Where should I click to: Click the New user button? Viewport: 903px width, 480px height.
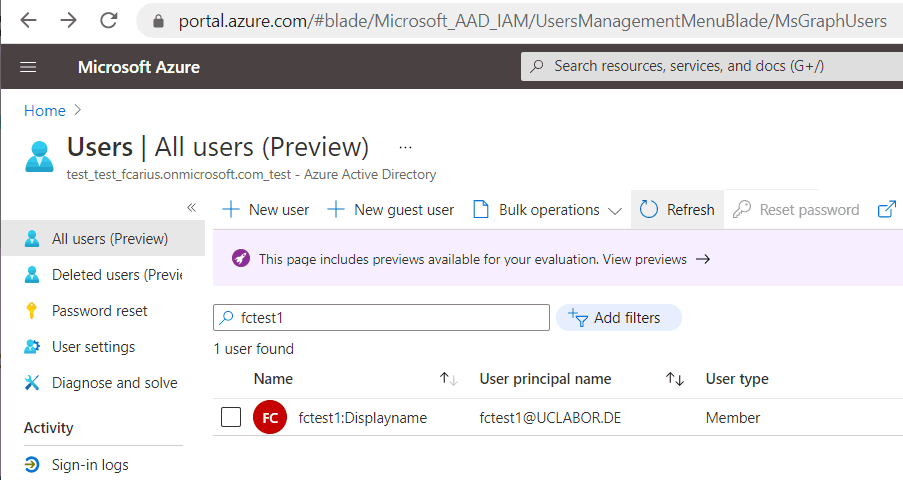pyautogui.click(x=265, y=210)
